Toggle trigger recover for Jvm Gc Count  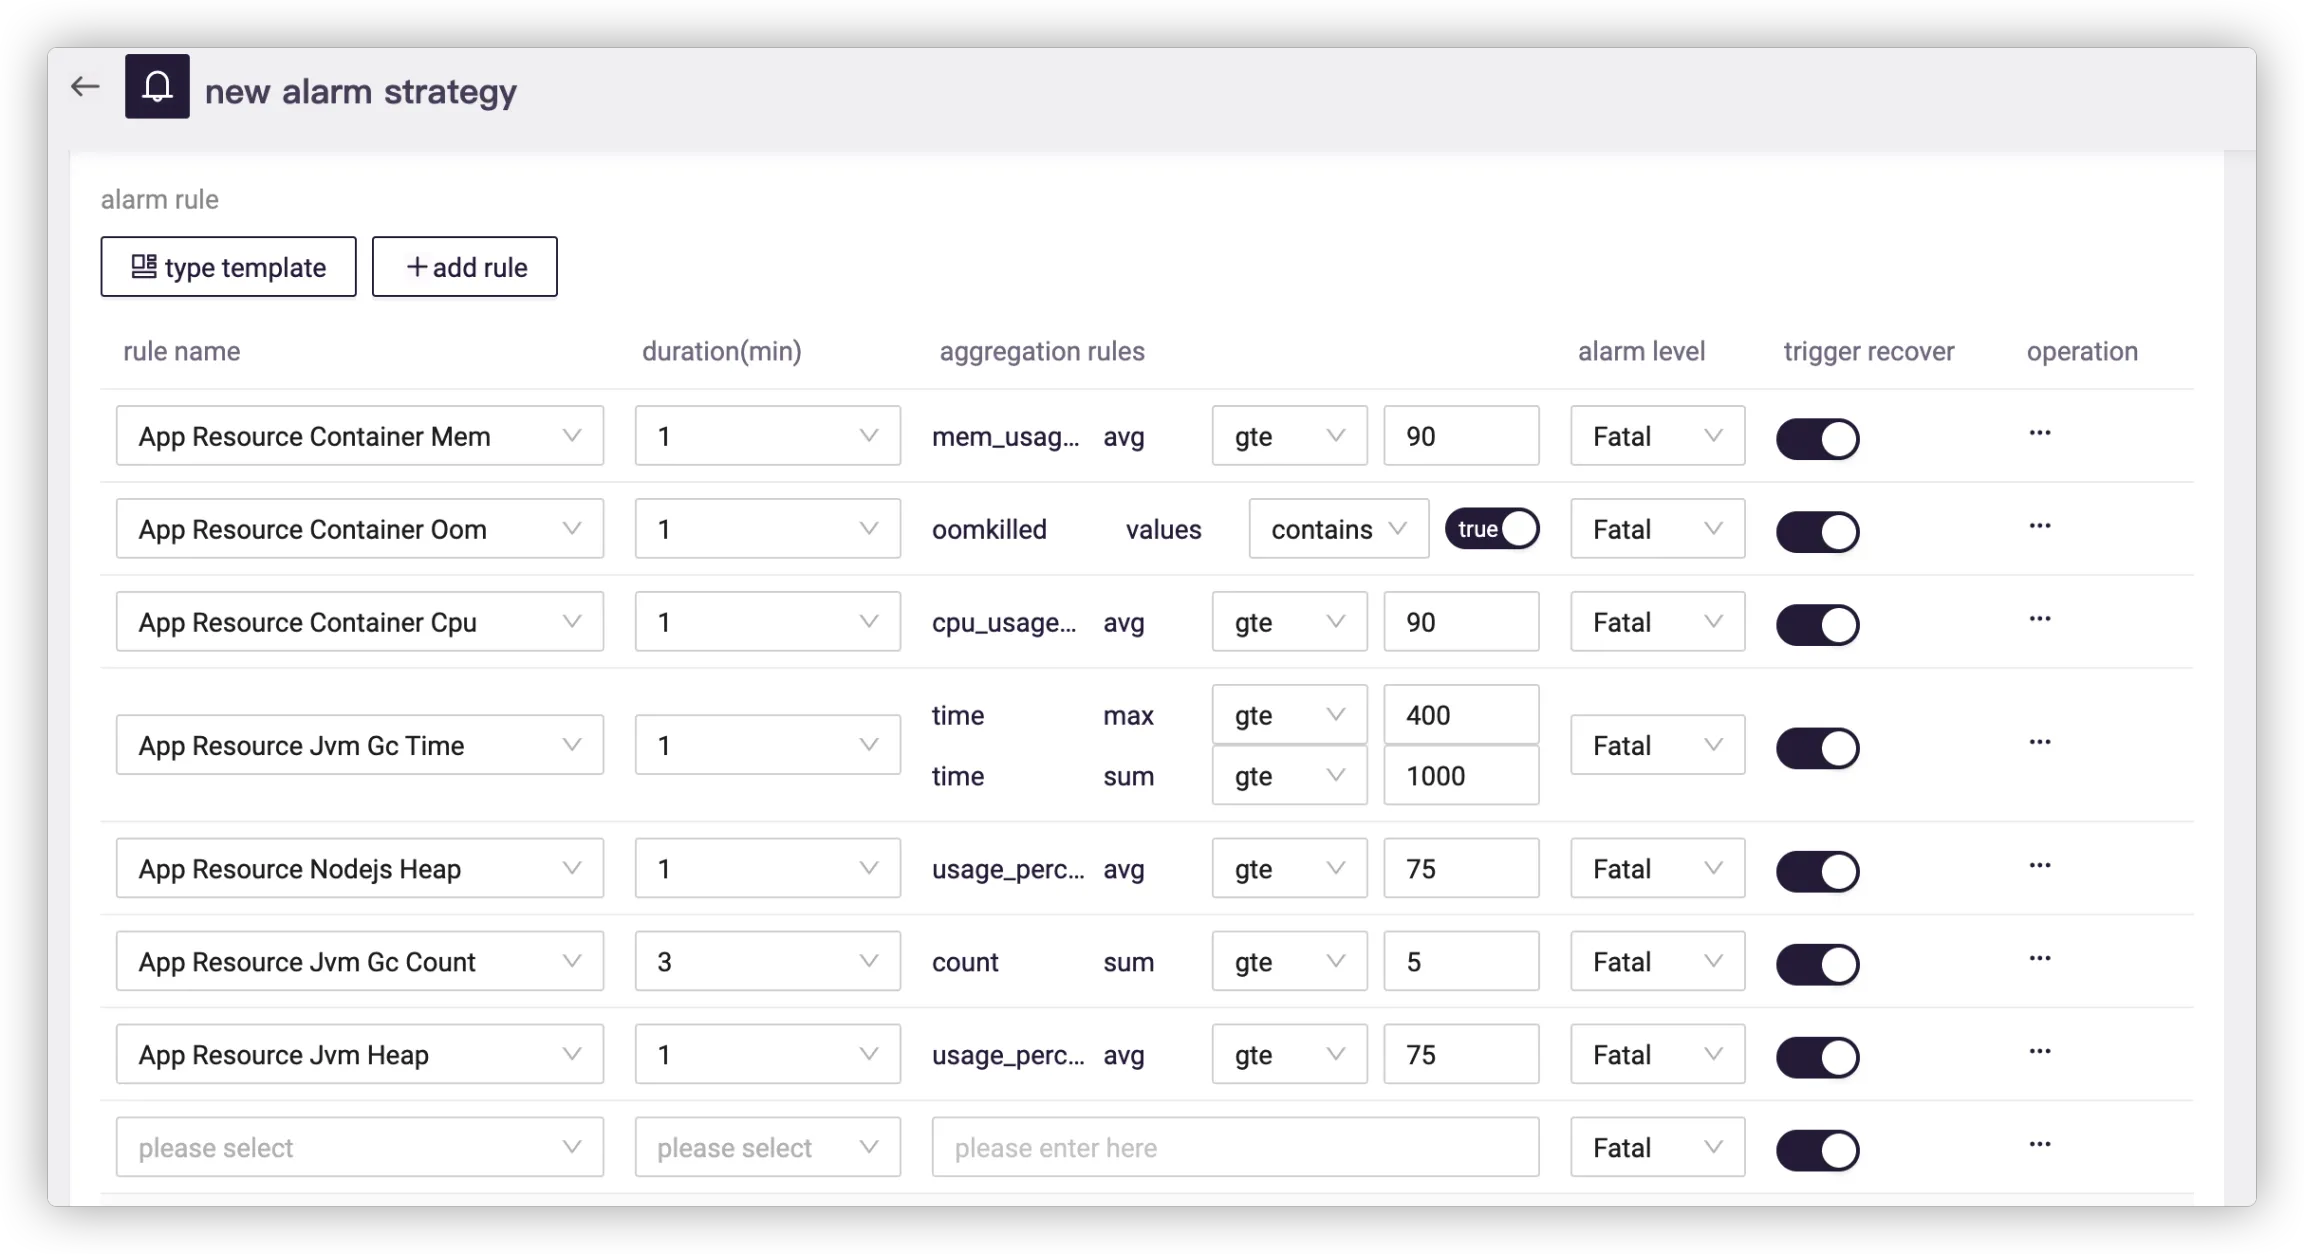[1817, 964]
